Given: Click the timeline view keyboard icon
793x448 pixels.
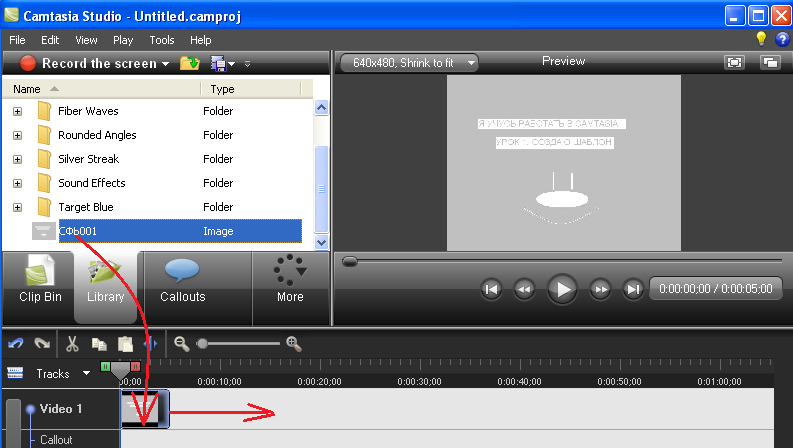Looking at the screenshot, I should tap(15, 373).
